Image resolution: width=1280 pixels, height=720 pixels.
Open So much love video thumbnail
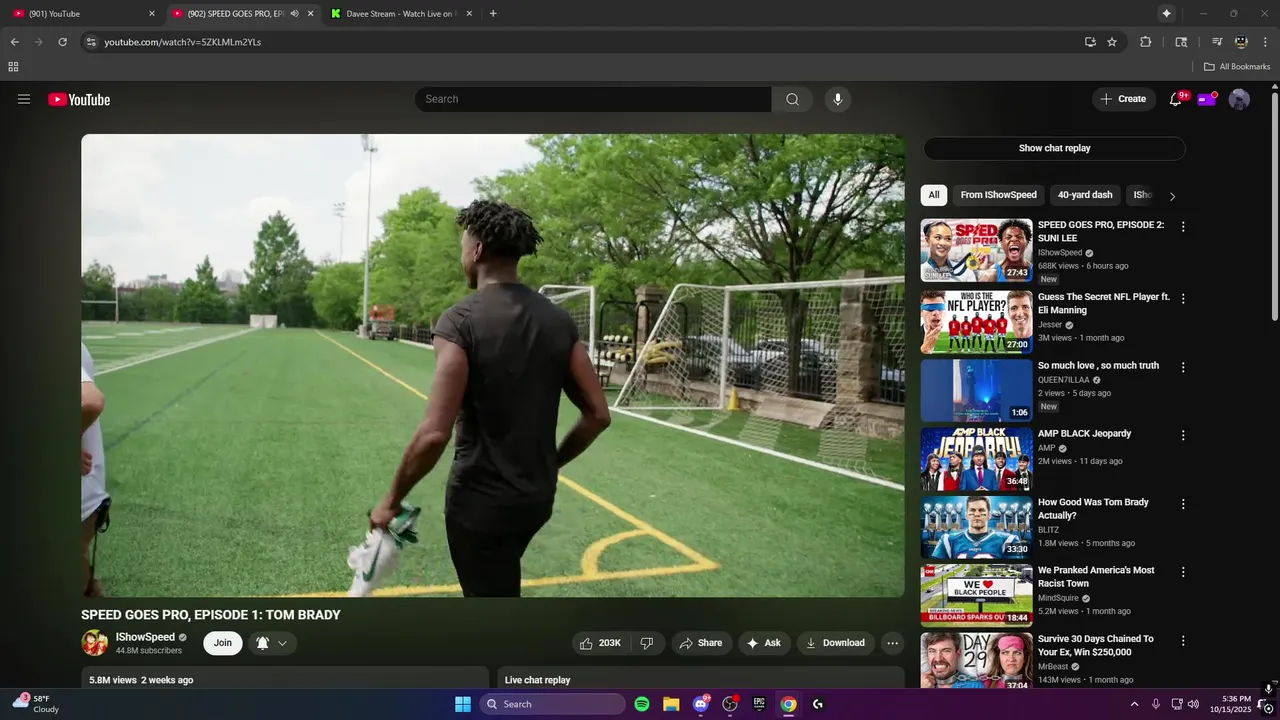coord(977,390)
